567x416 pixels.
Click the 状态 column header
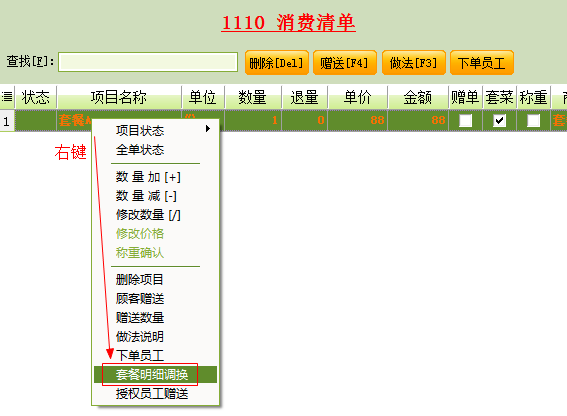[x=35, y=97]
